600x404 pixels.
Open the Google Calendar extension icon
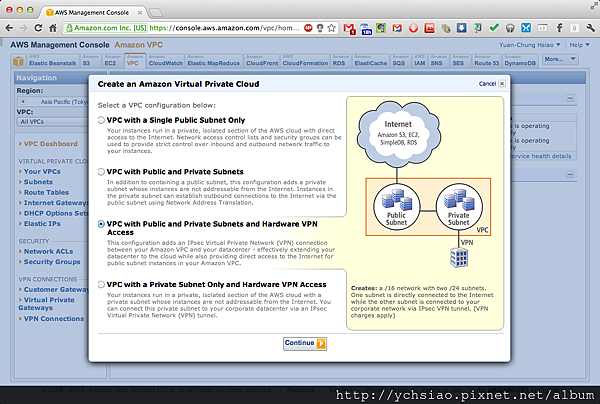pos(365,28)
